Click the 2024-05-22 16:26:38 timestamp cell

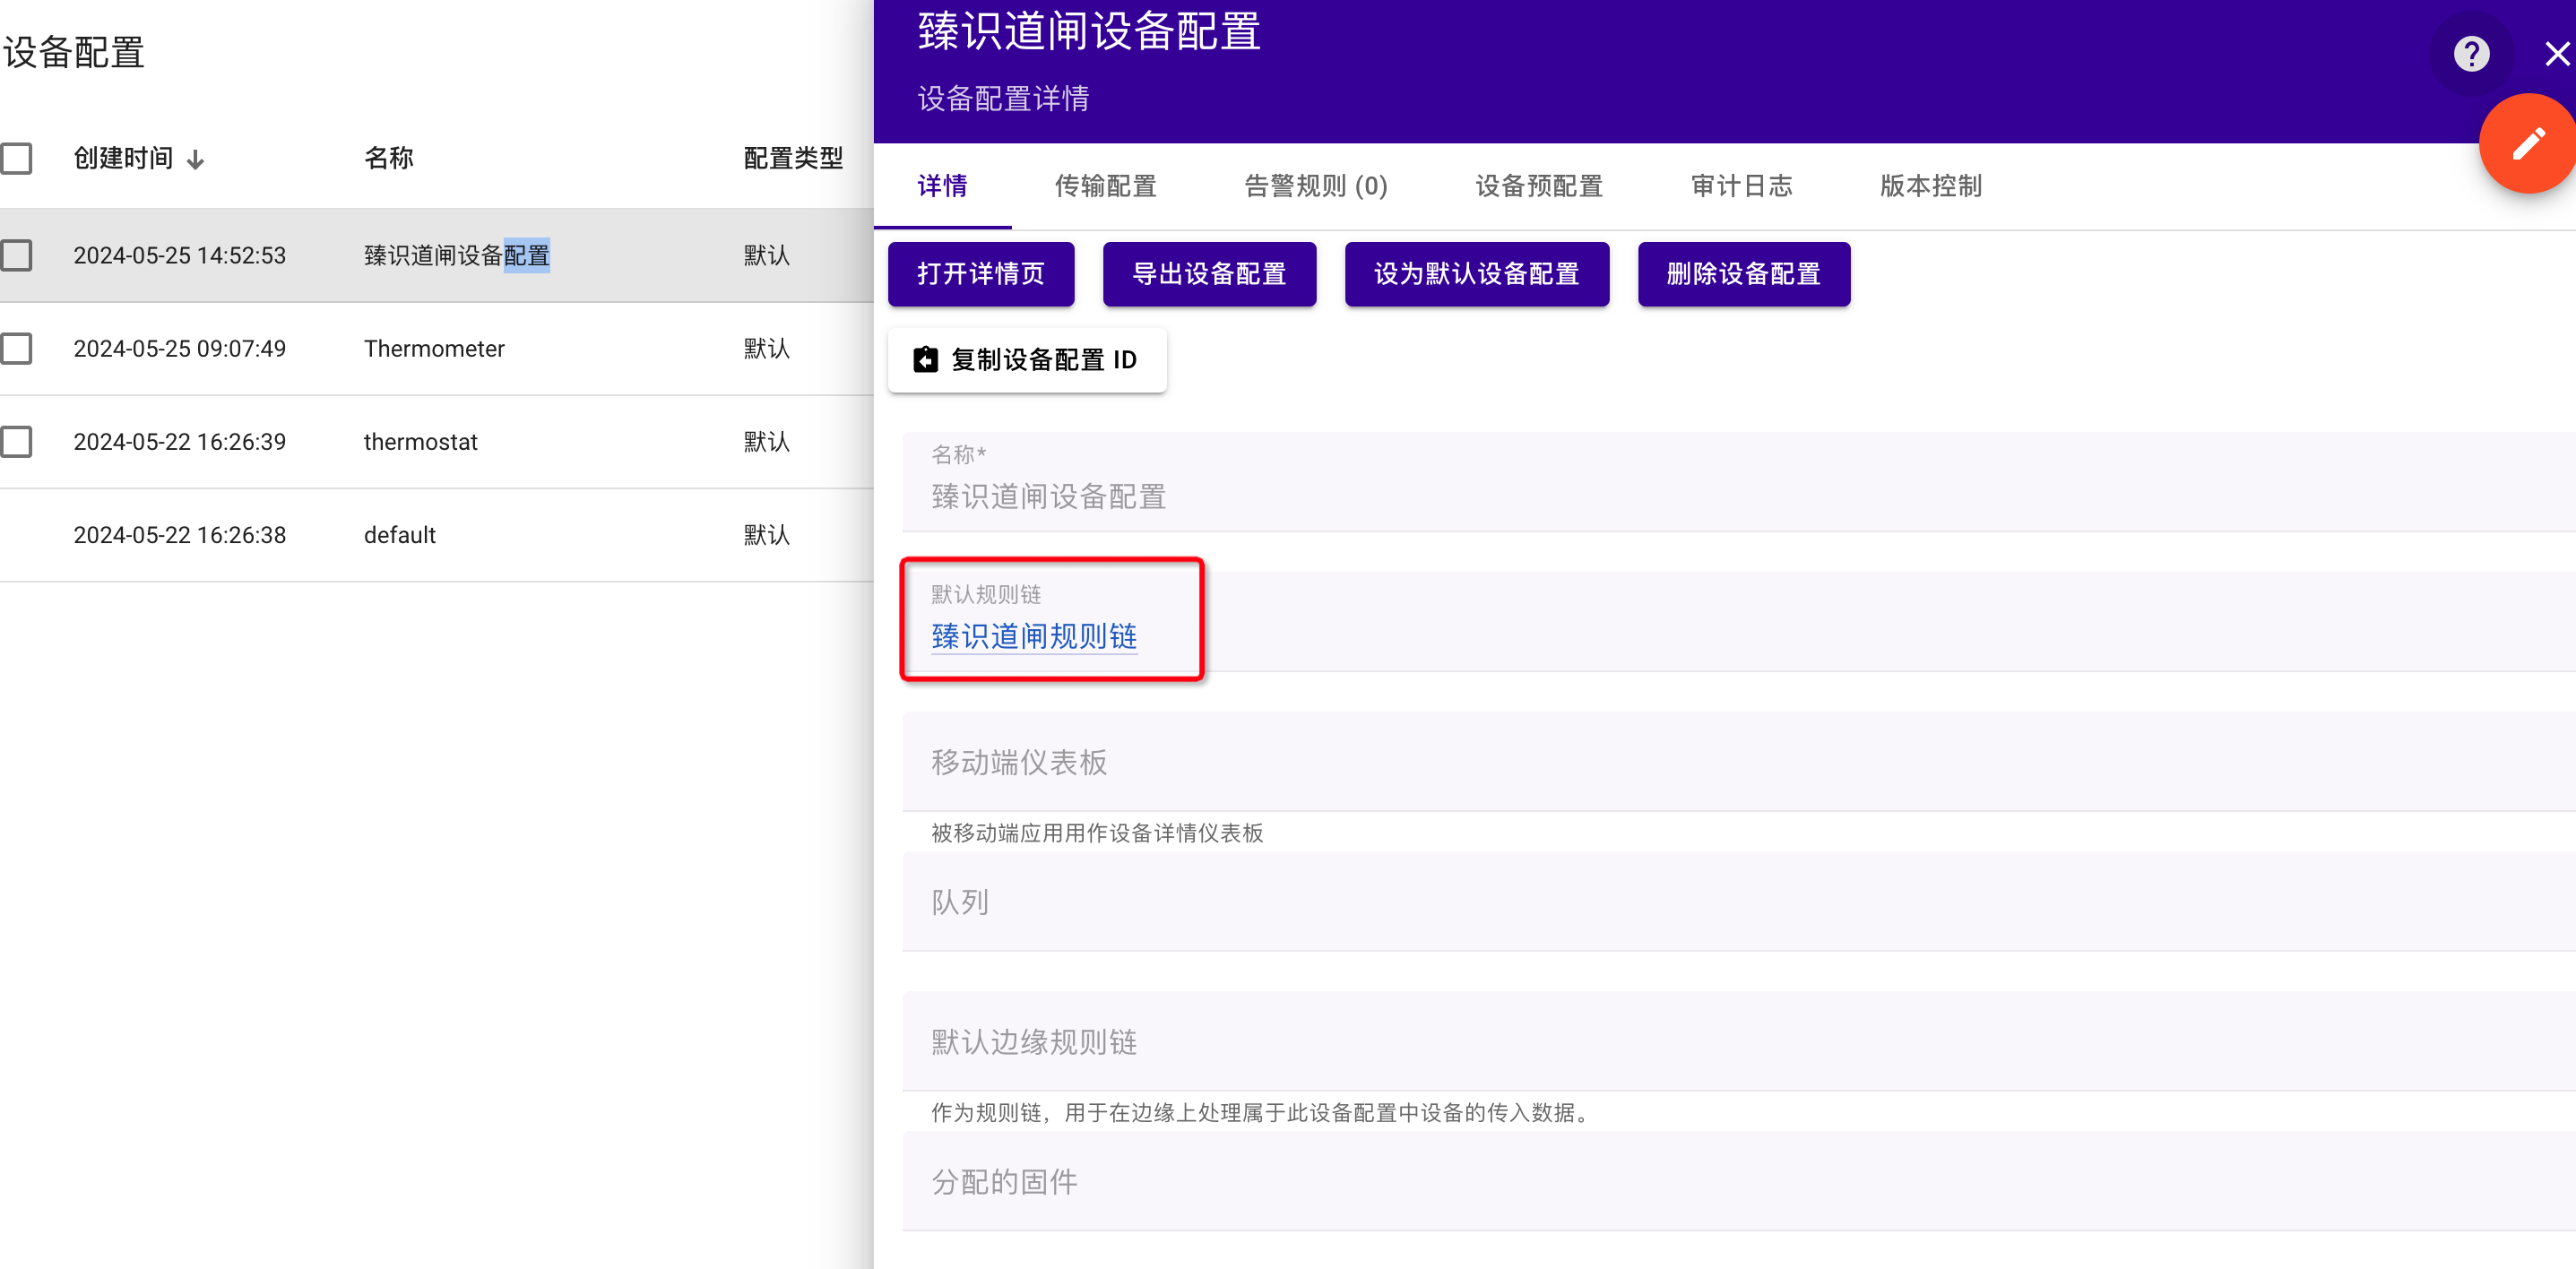180,535
